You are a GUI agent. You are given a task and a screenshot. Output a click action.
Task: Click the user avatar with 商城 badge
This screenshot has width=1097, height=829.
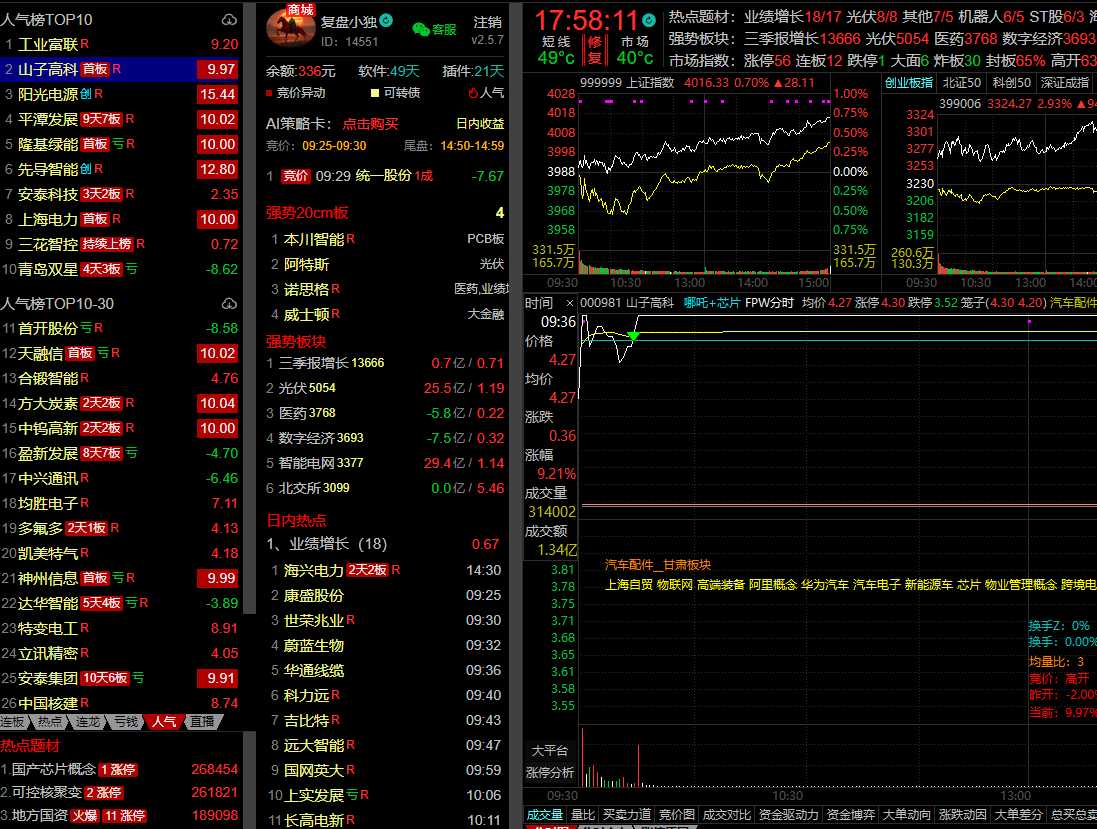(x=291, y=25)
